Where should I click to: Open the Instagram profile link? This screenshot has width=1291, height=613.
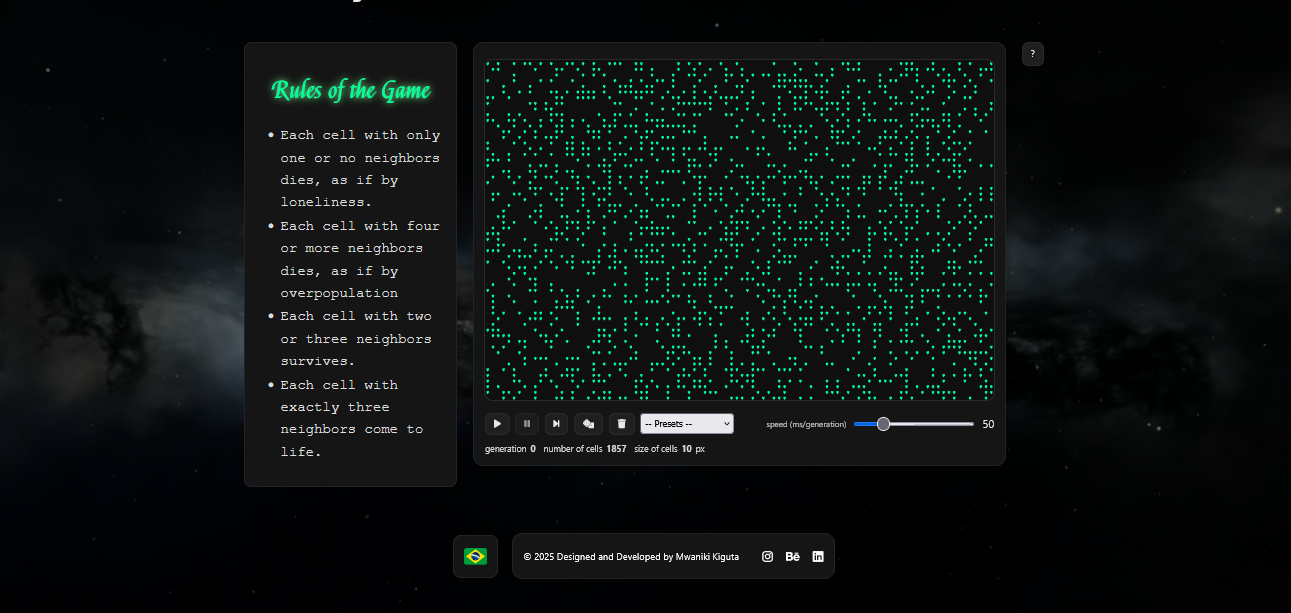tap(768, 557)
